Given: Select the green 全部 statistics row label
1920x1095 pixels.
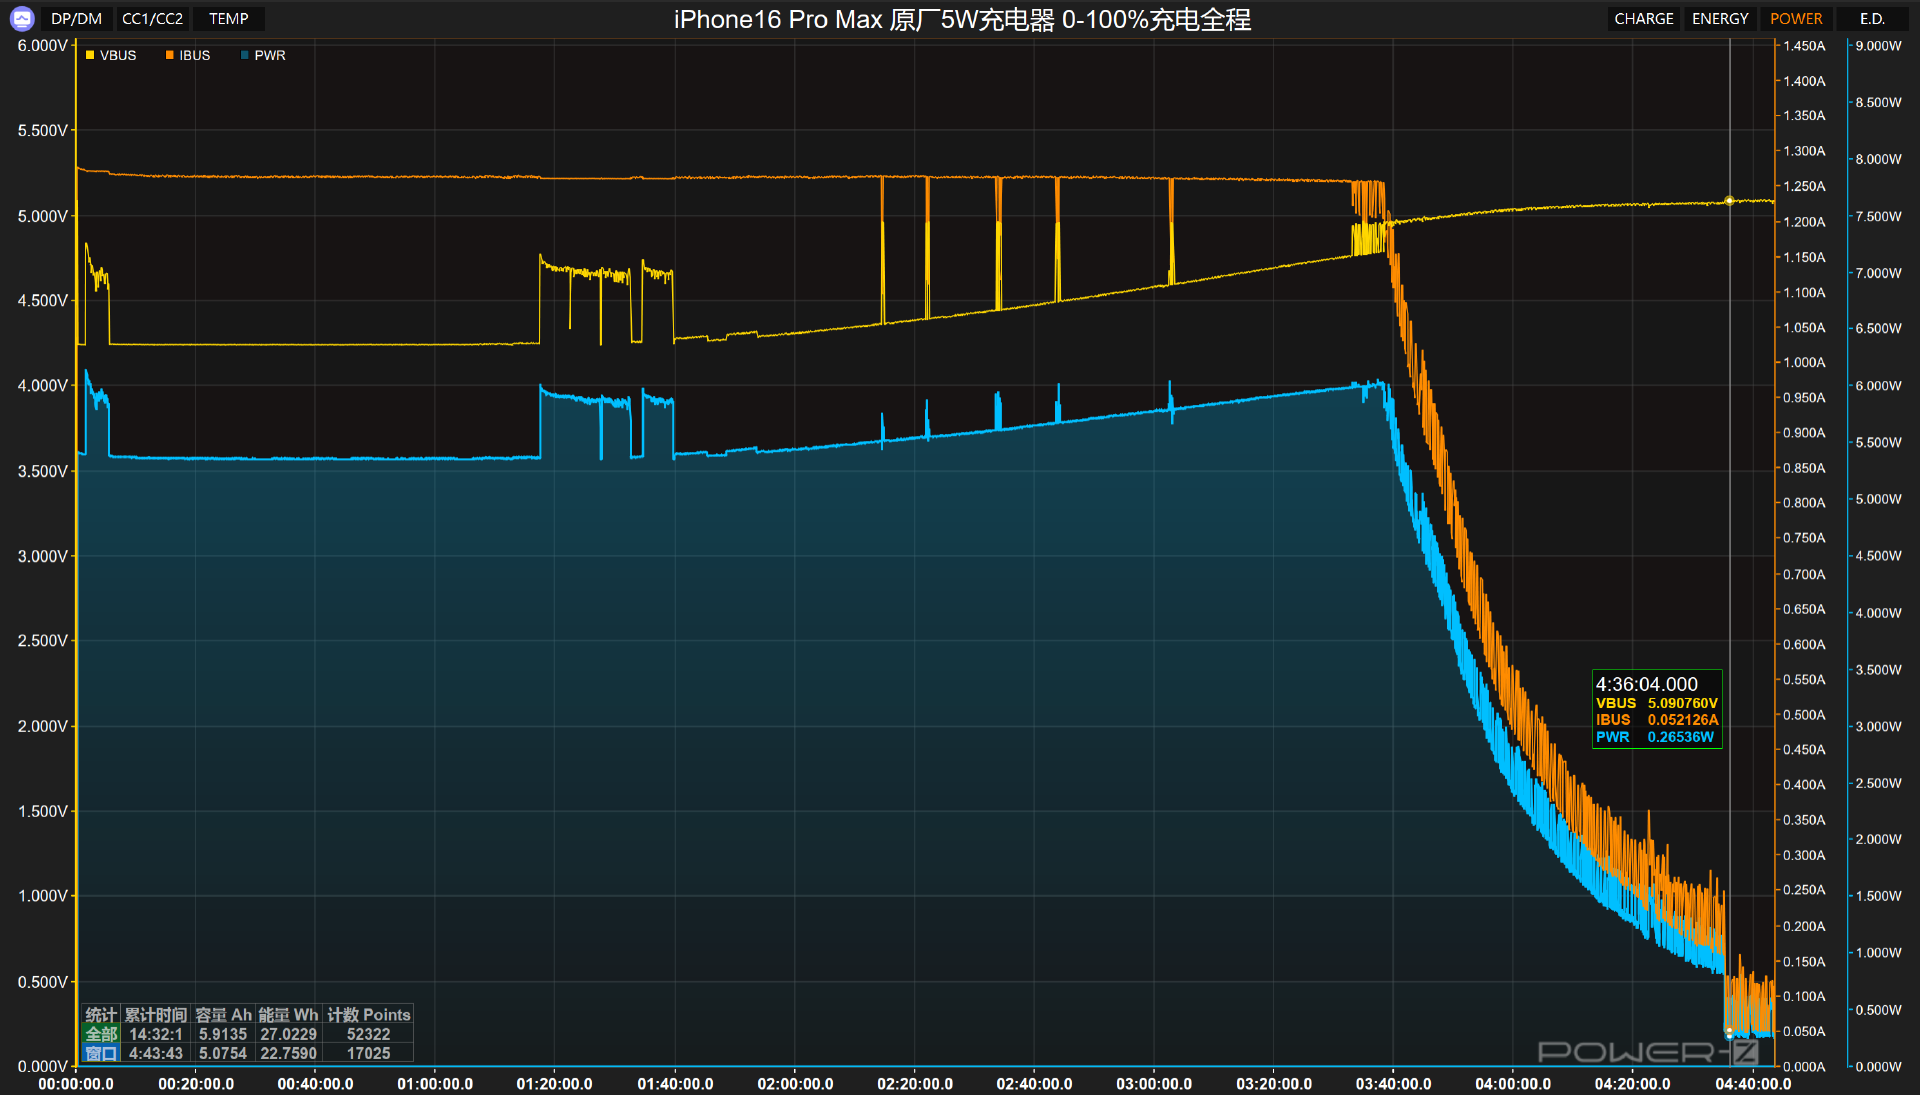Looking at the screenshot, I should 101,1034.
